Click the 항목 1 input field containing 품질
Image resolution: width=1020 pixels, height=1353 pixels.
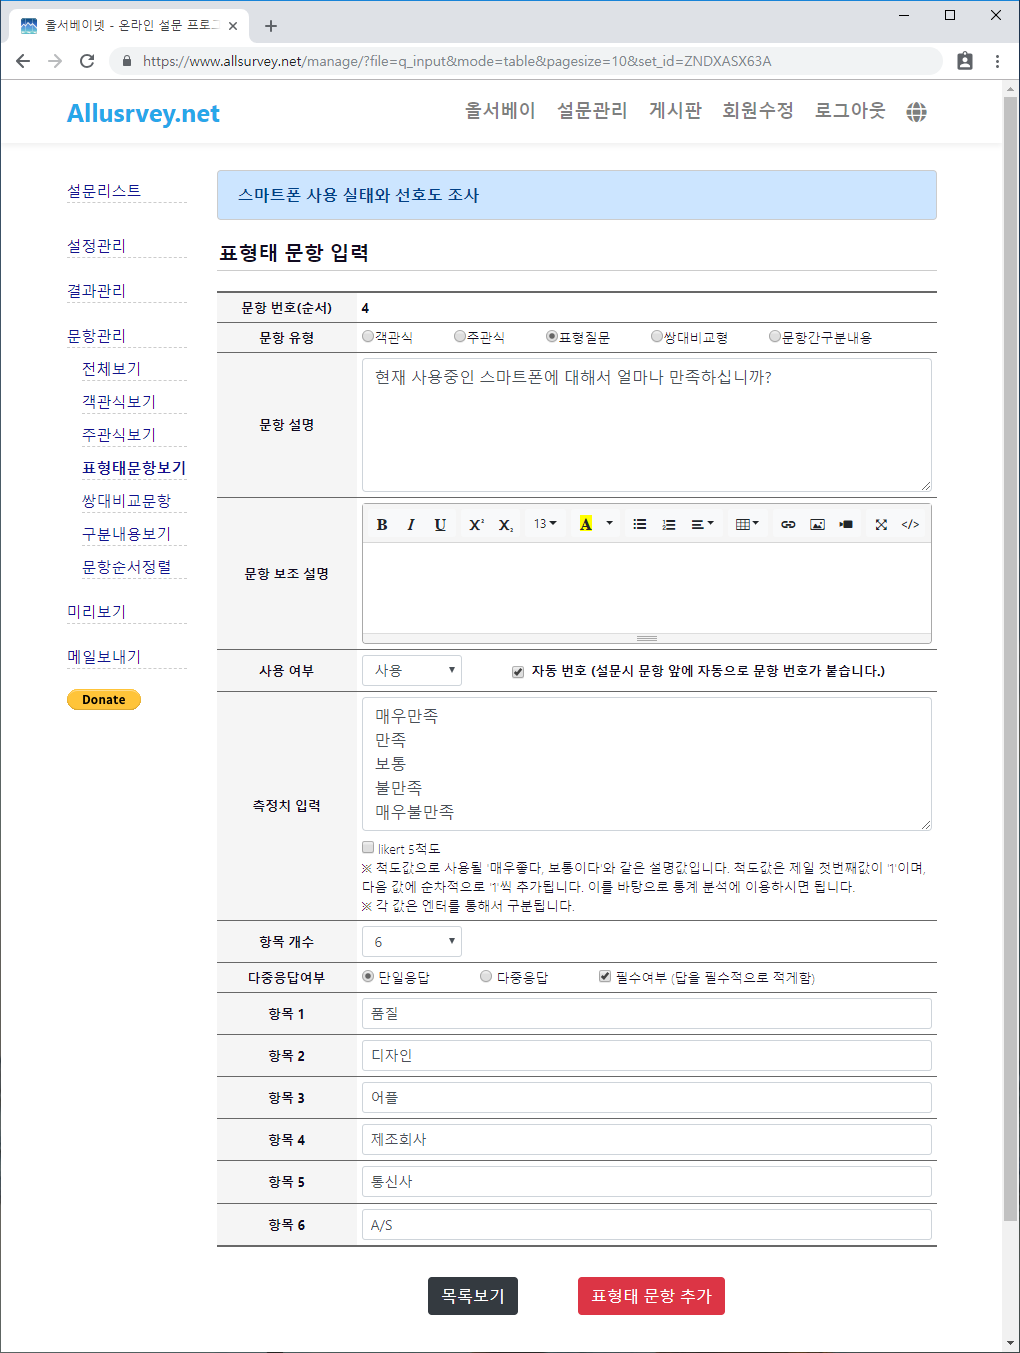[646, 1013]
